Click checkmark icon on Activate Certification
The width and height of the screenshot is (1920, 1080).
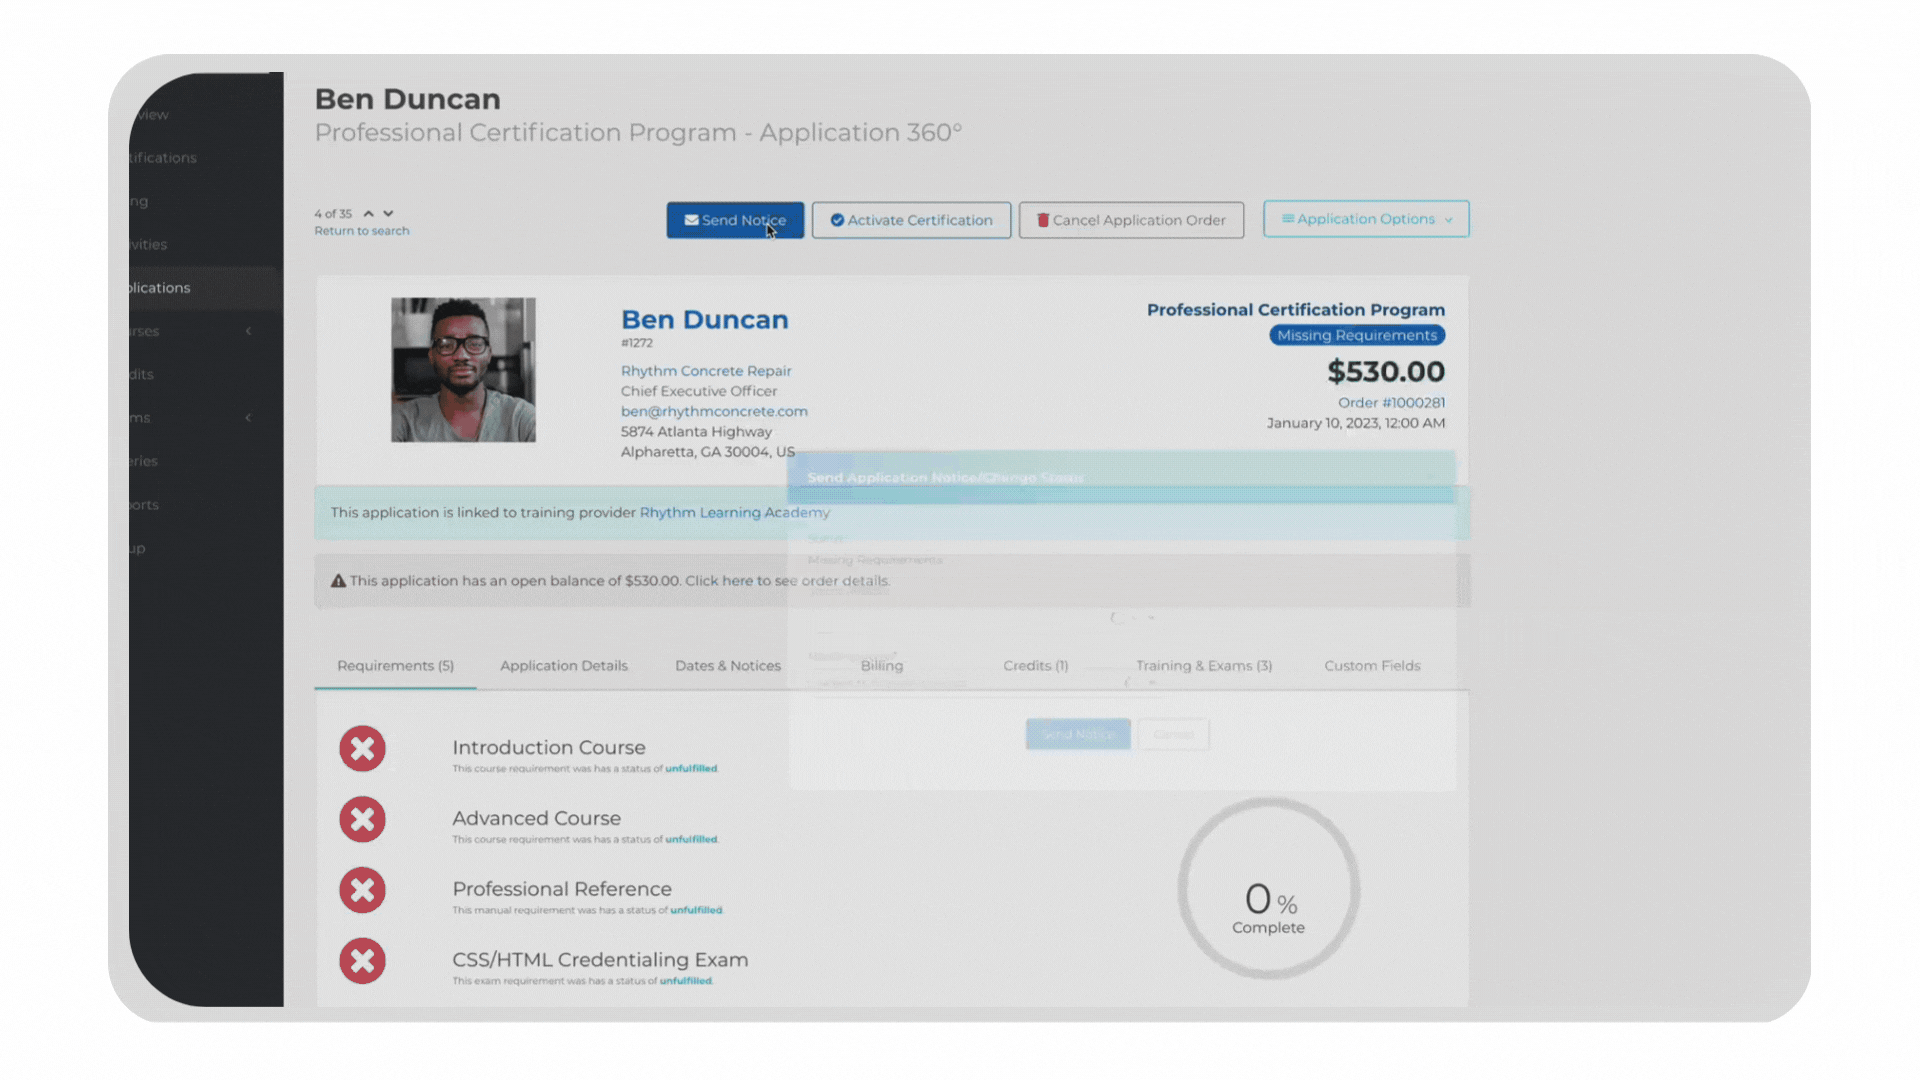pyautogui.click(x=837, y=220)
